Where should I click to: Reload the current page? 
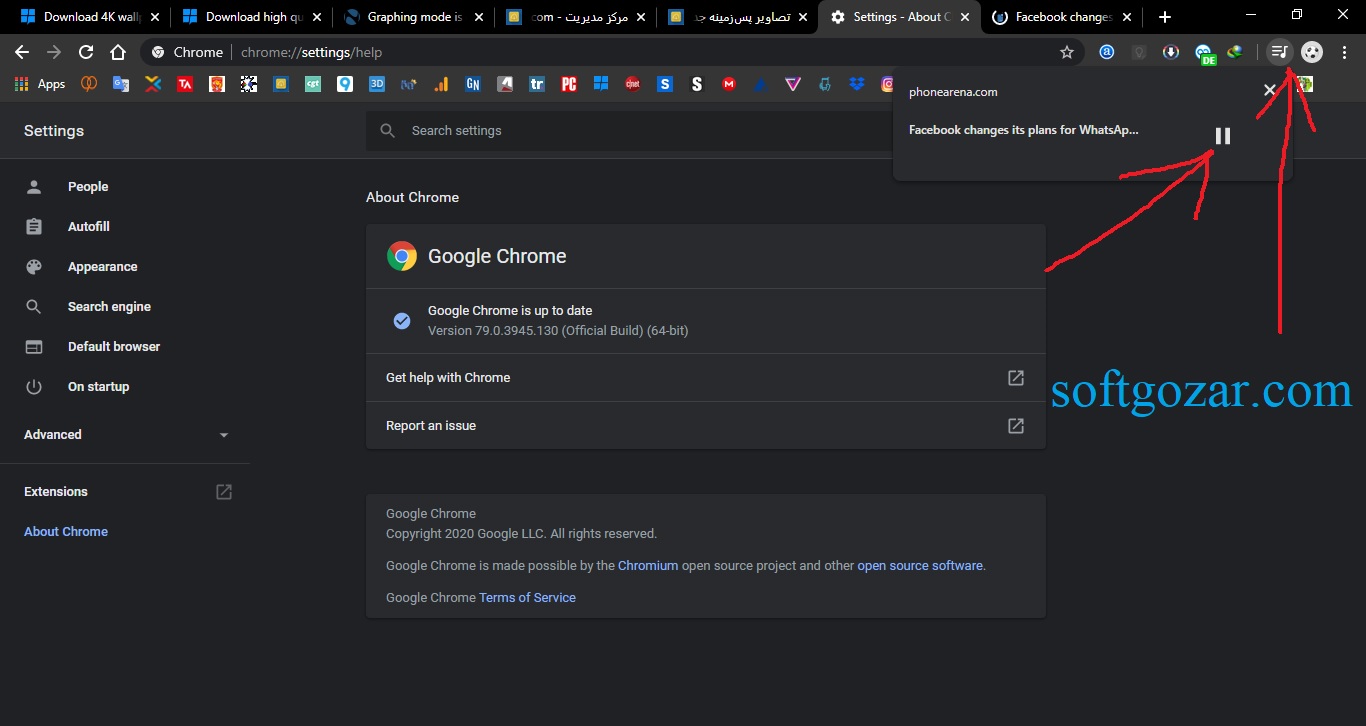[x=86, y=52]
